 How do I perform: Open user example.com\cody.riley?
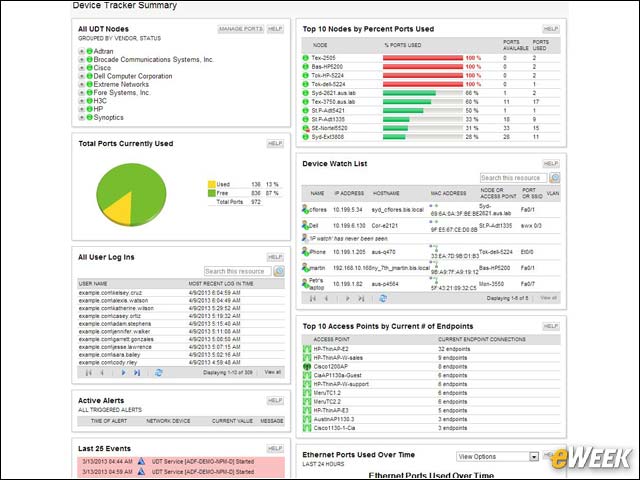point(108,362)
